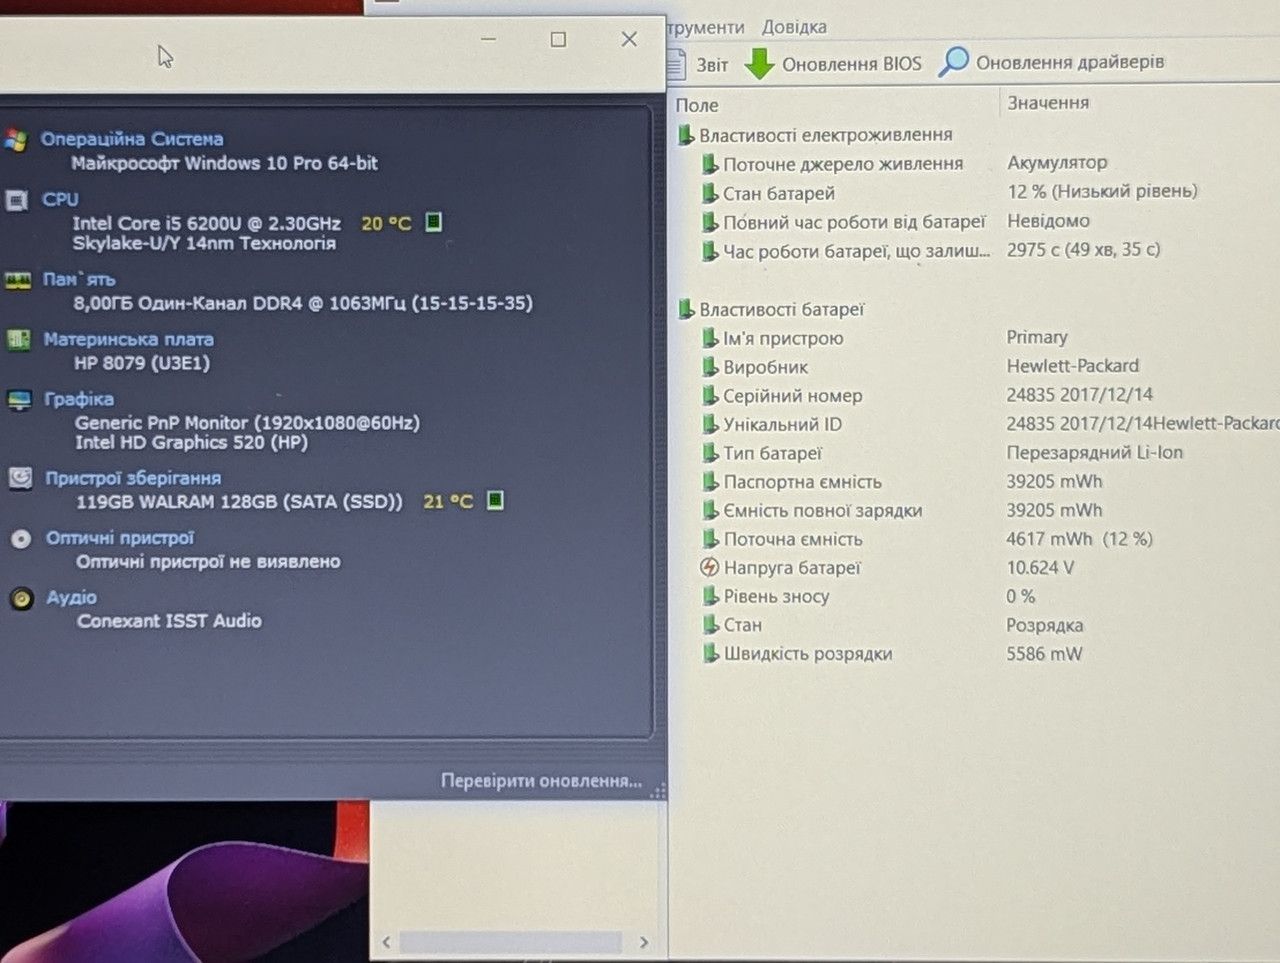Screen dimensions: 1280x963
Task: Click the Значення column header
Action: pos(1048,102)
